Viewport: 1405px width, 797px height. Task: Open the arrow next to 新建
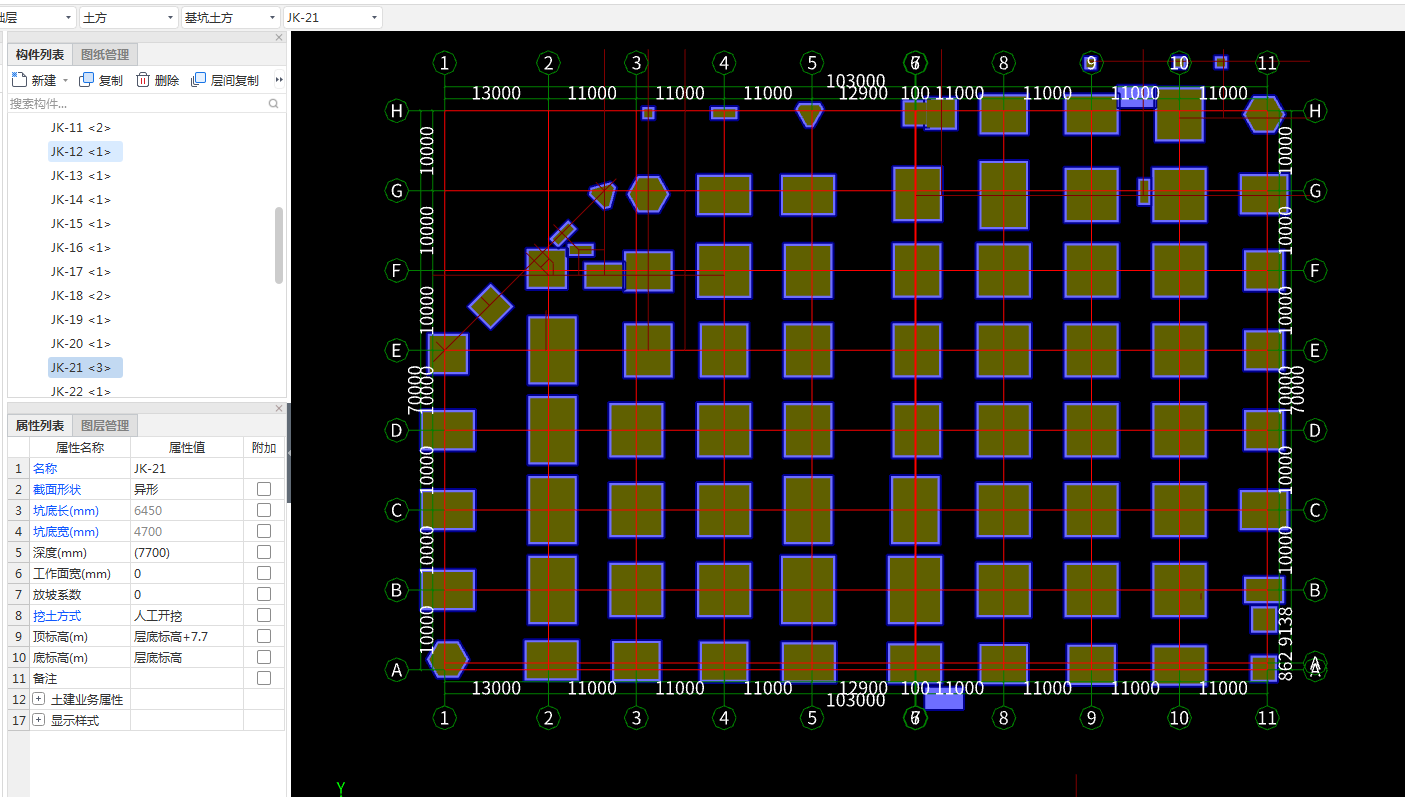click(x=66, y=81)
